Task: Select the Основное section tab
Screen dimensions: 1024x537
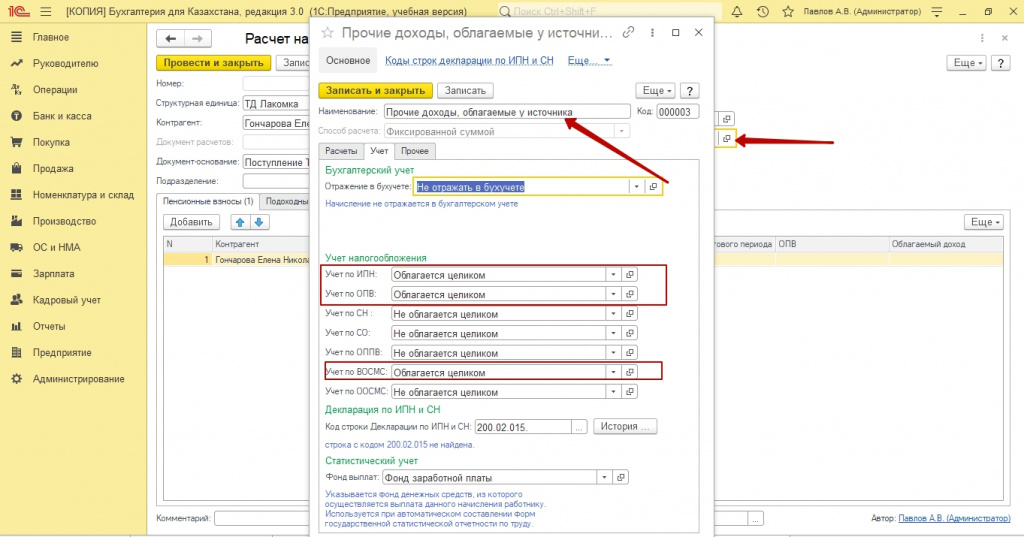Action: [348, 61]
